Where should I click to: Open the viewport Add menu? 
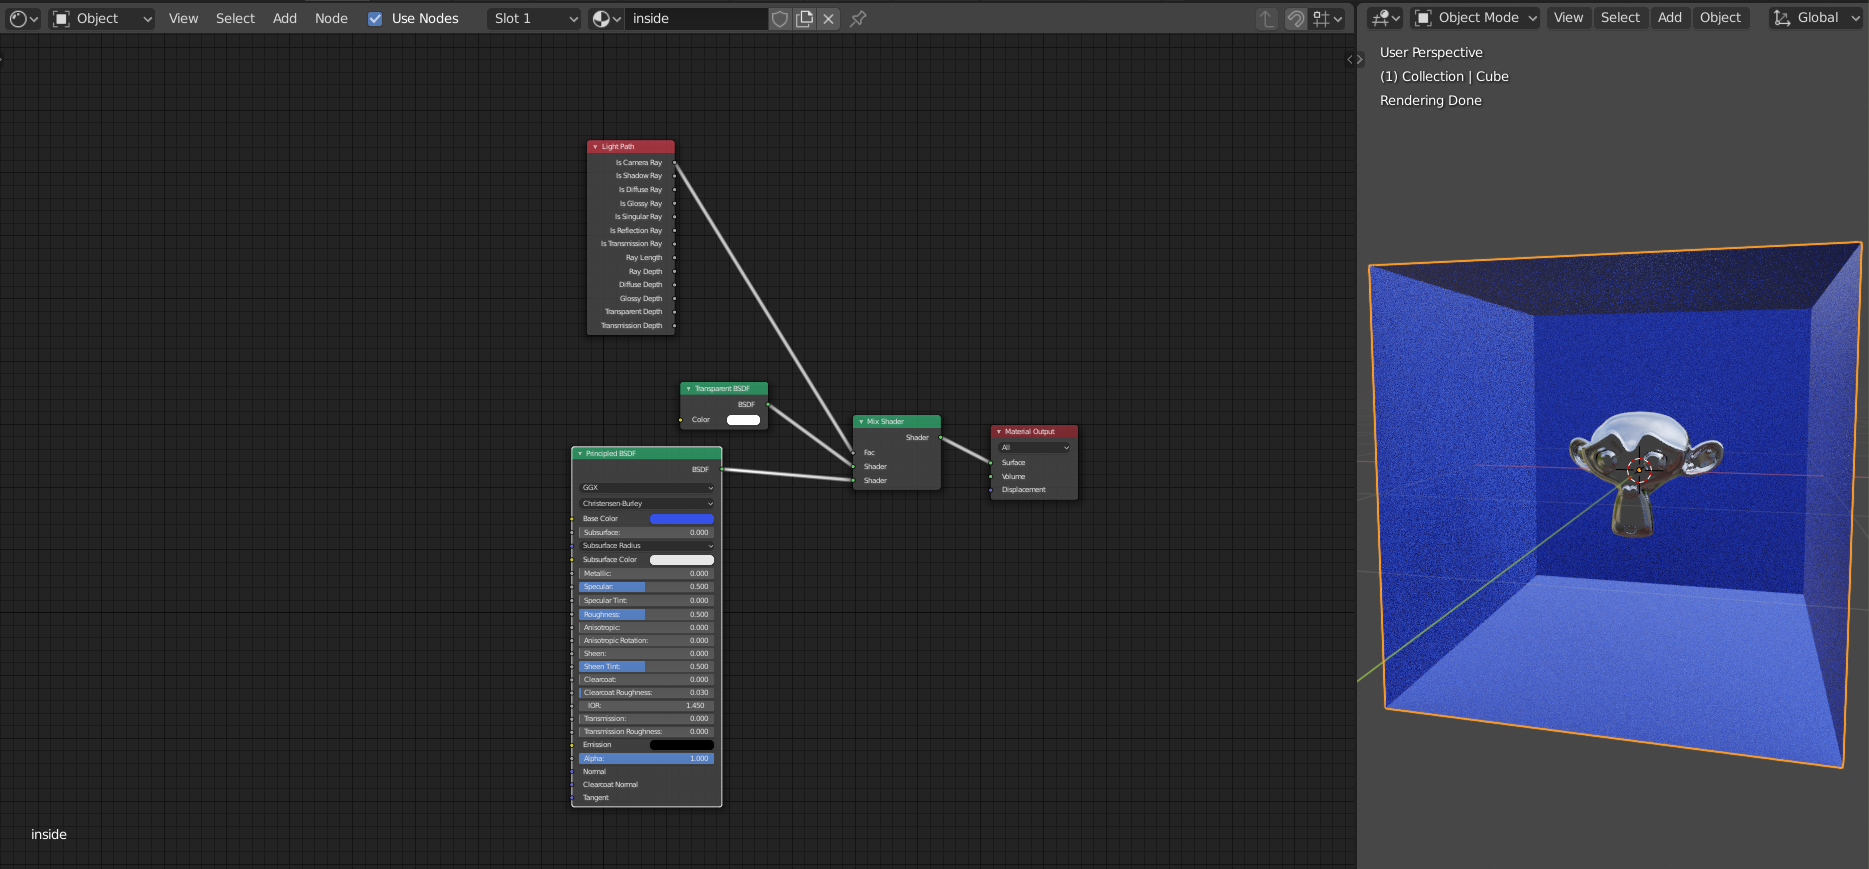pos(1669,17)
